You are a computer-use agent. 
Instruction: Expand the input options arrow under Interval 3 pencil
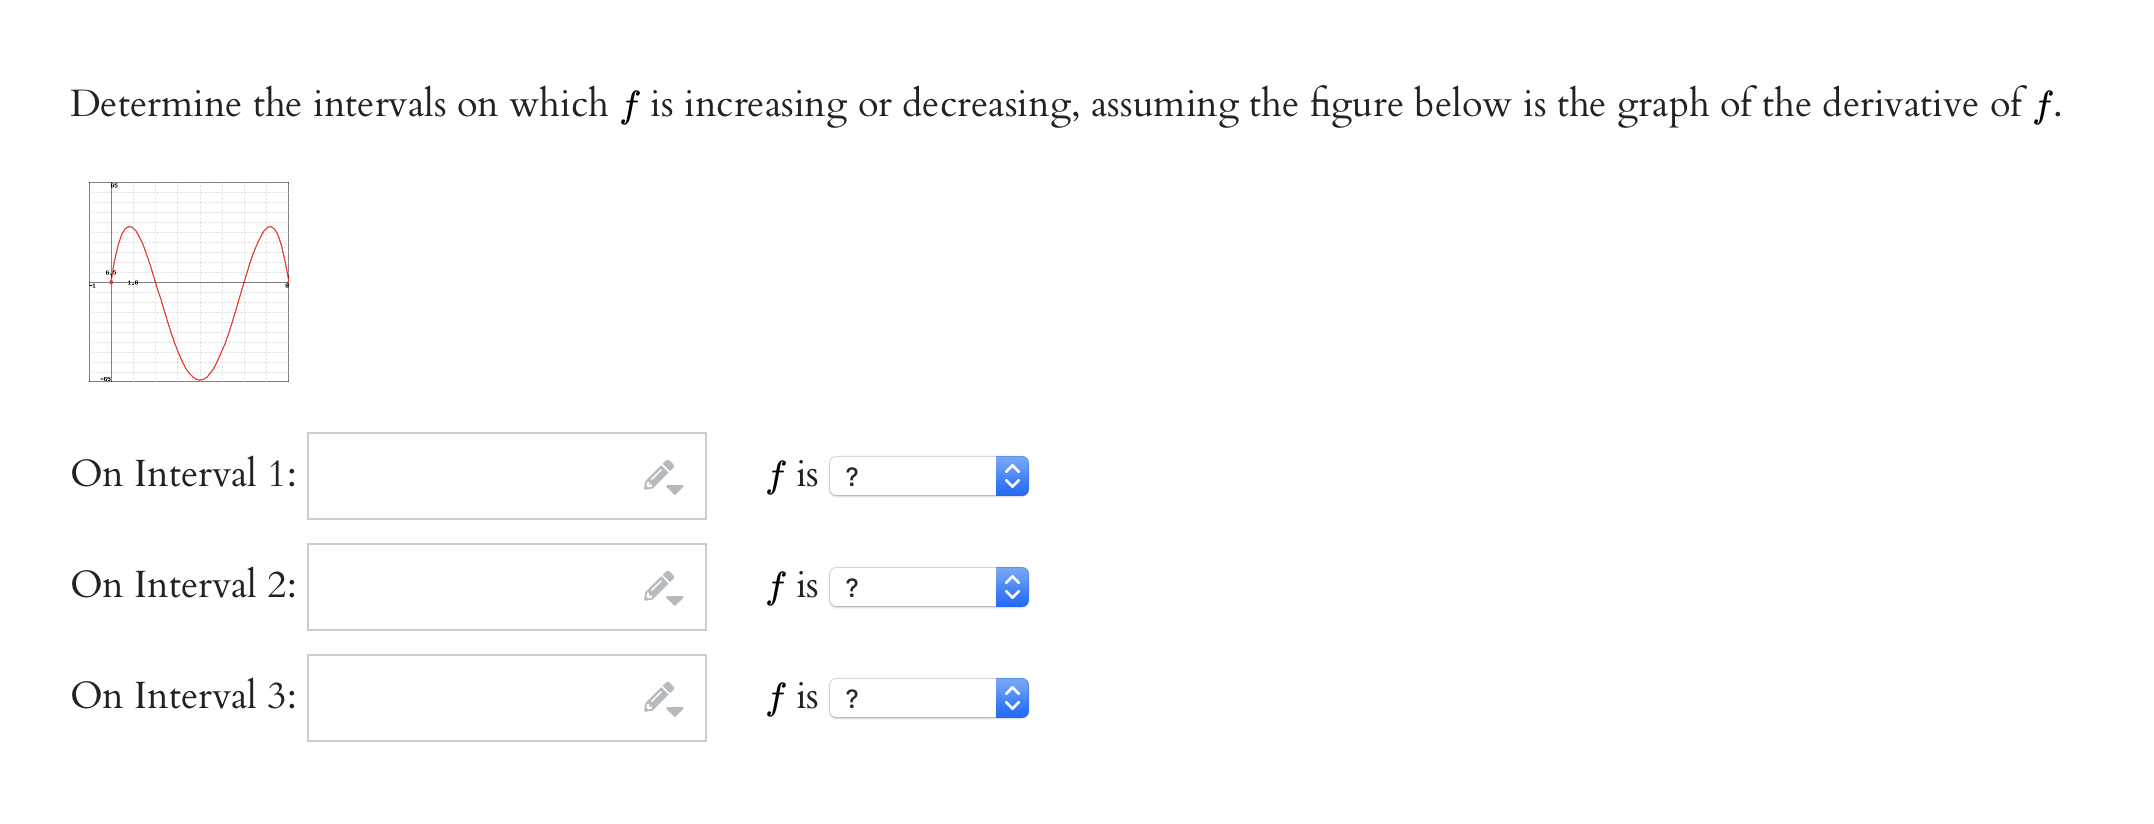[x=677, y=713]
